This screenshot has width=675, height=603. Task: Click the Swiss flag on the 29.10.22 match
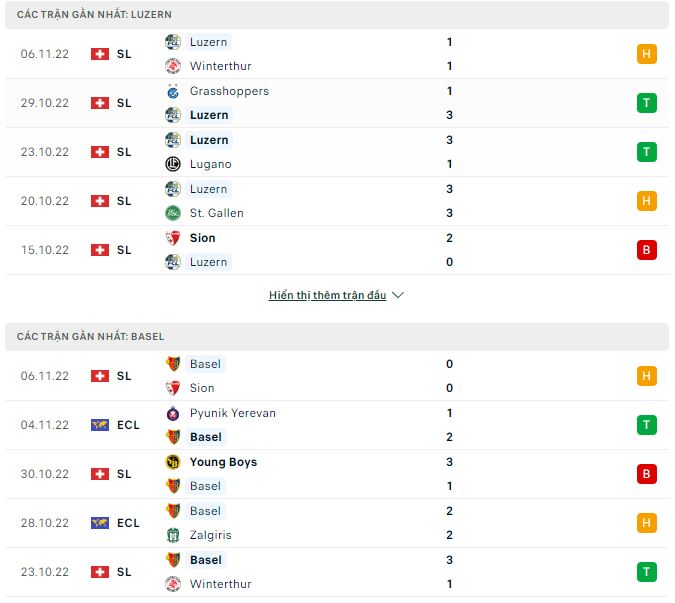100,103
